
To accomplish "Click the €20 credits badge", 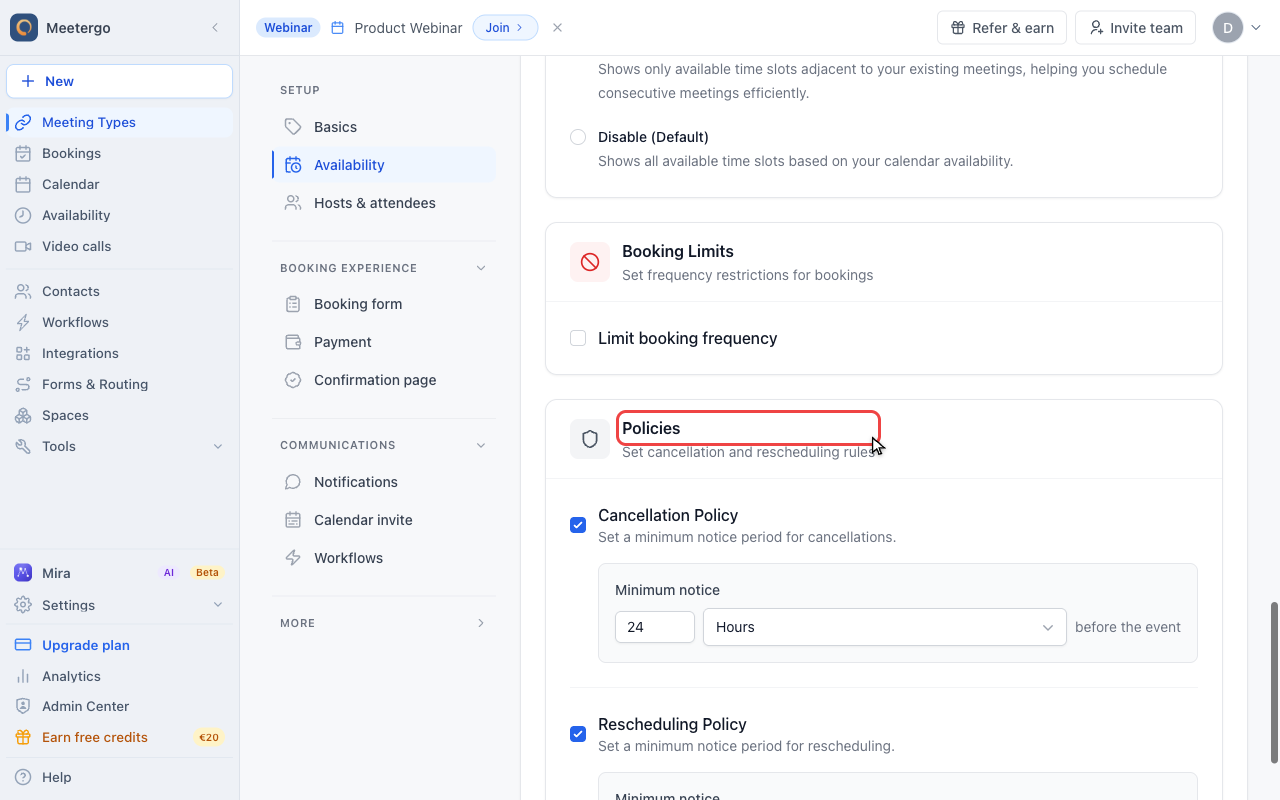I will click(x=209, y=737).
